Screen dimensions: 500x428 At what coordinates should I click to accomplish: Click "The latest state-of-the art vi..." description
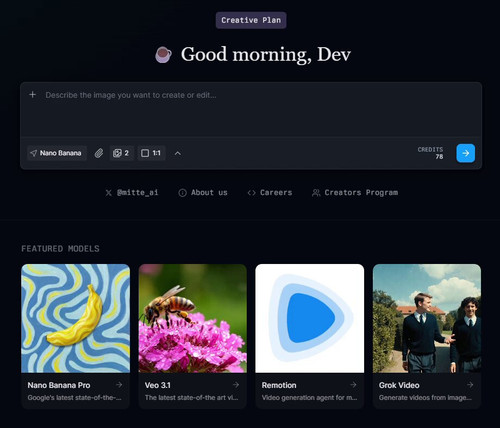pyautogui.click(x=192, y=398)
